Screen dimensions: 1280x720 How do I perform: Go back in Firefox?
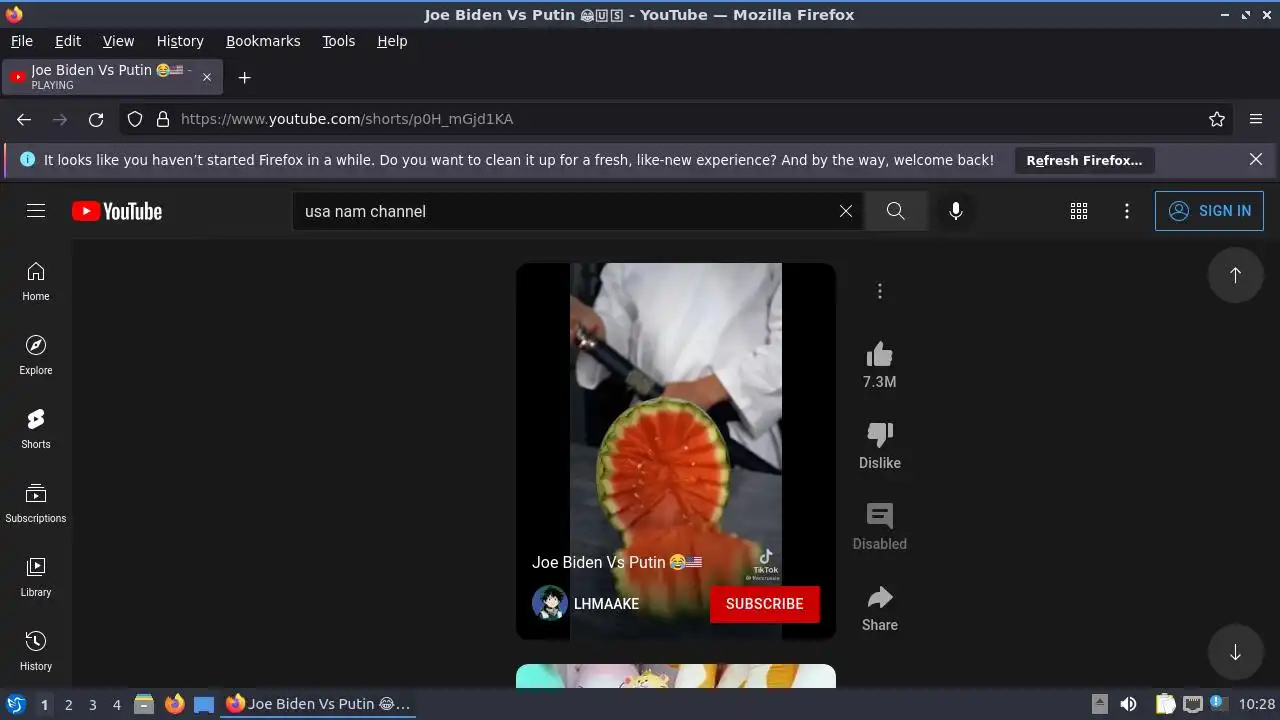(24, 119)
